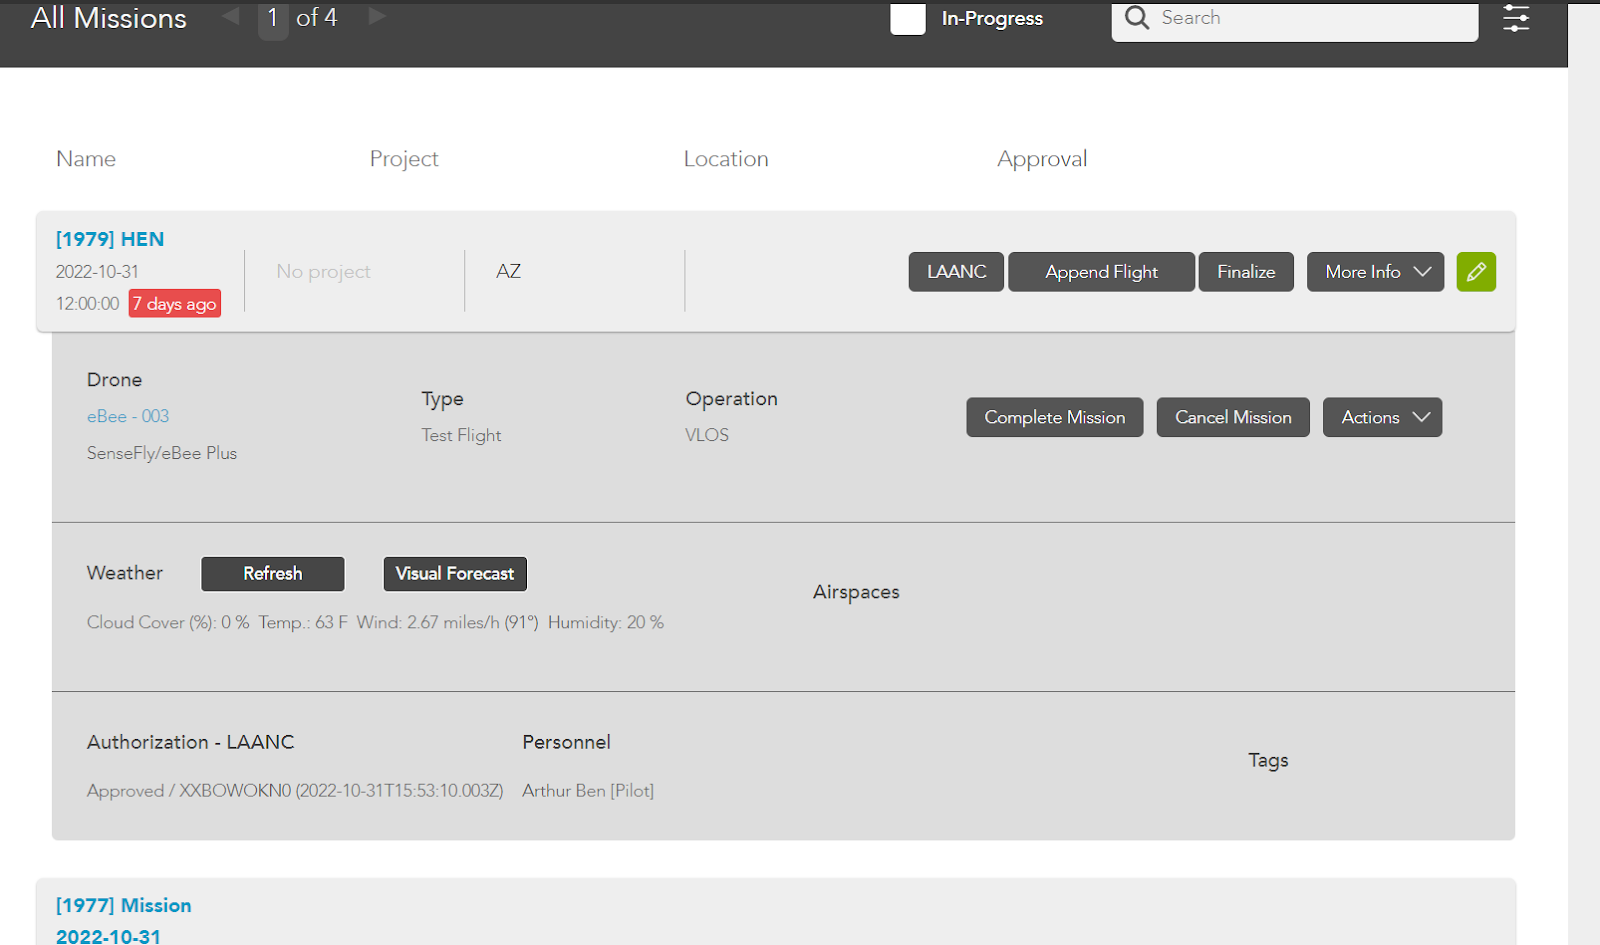This screenshot has width=1600, height=945.
Task: Click the 'Tags' label
Action: (x=1268, y=760)
